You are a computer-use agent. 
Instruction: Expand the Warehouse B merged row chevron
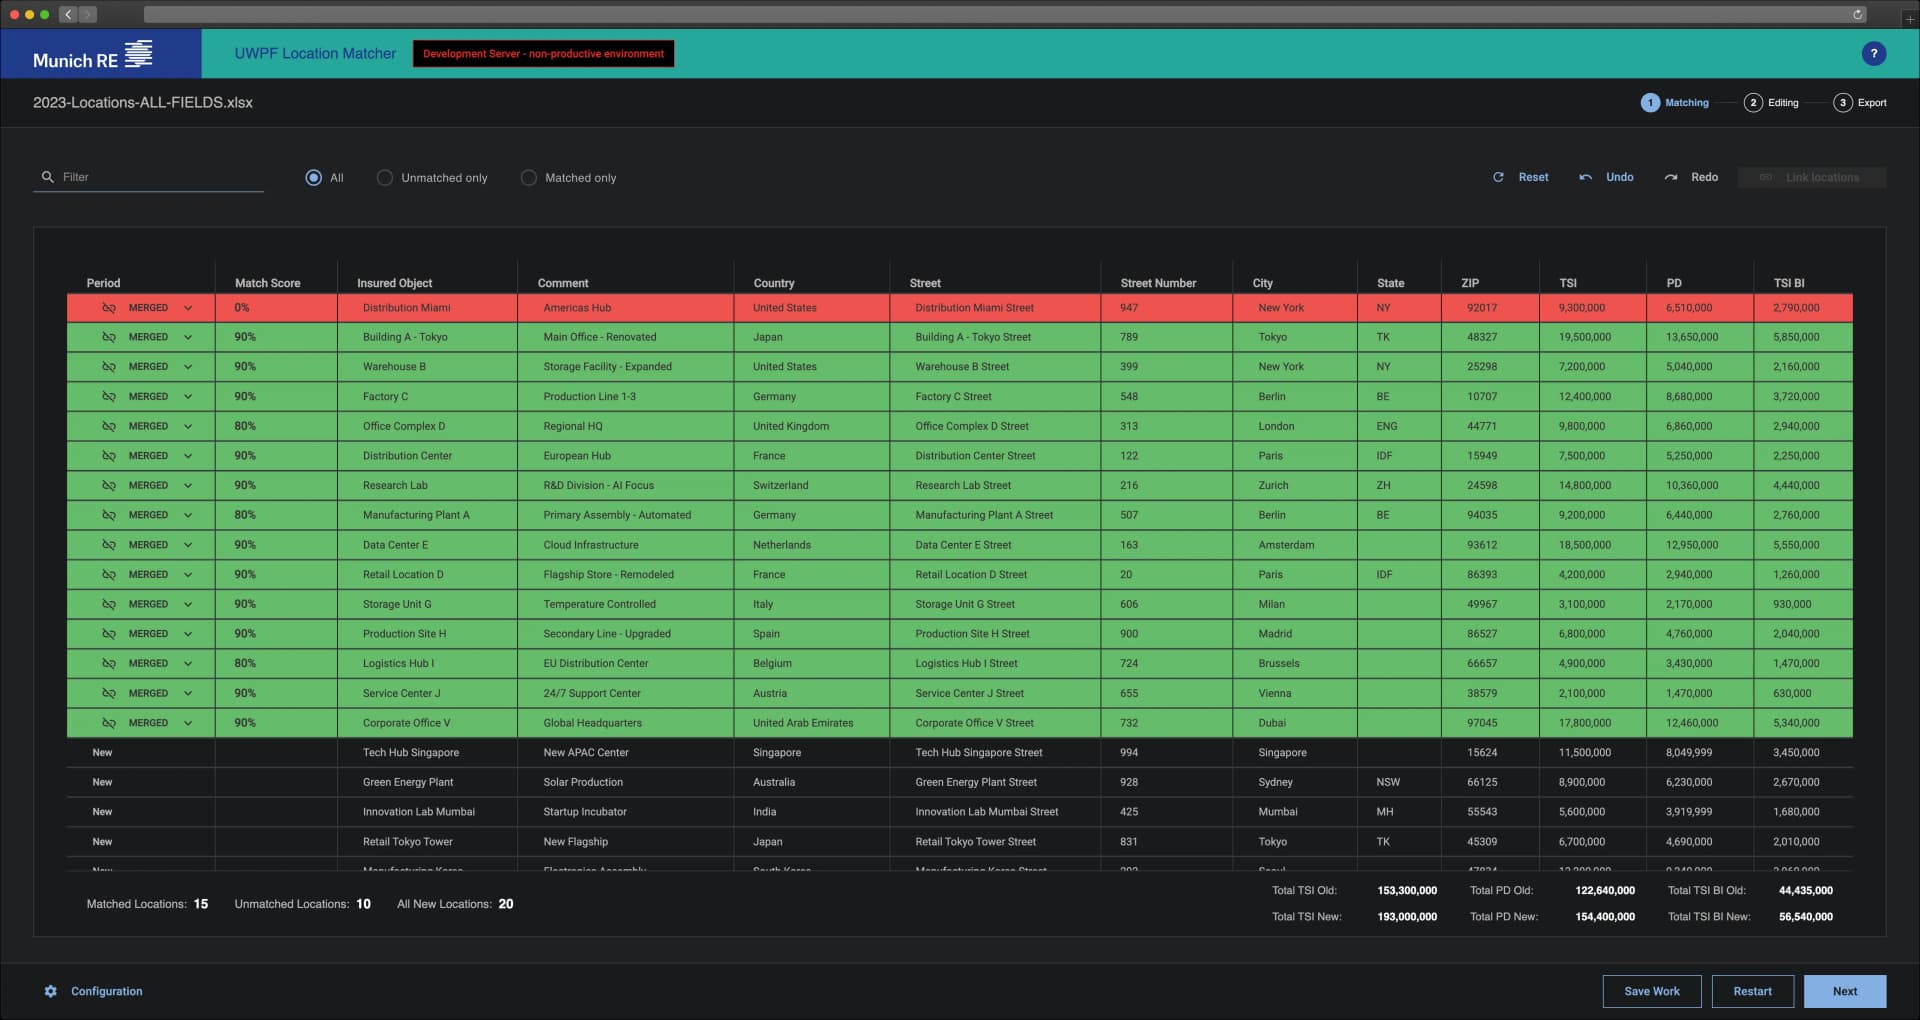pos(187,367)
